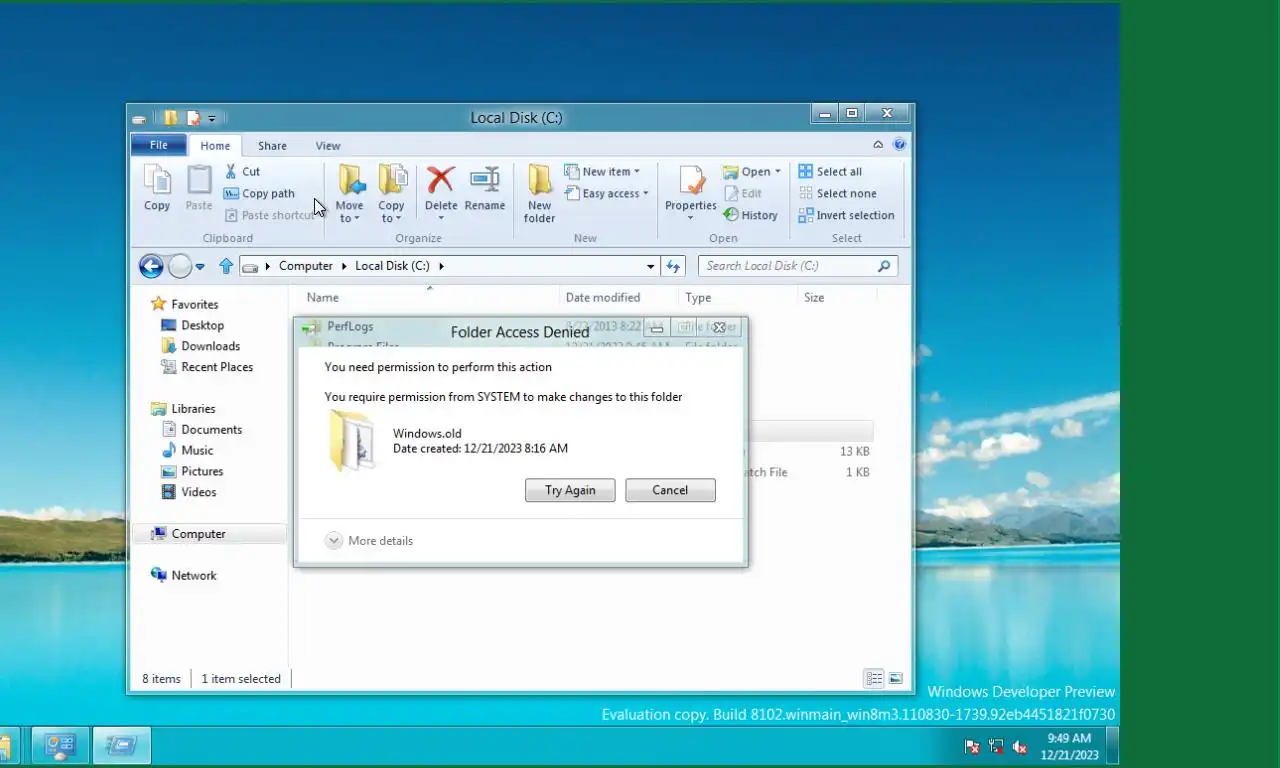Go back with the blue Back arrow
This screenshot has height=768, width=1280.
pos(151,266)
